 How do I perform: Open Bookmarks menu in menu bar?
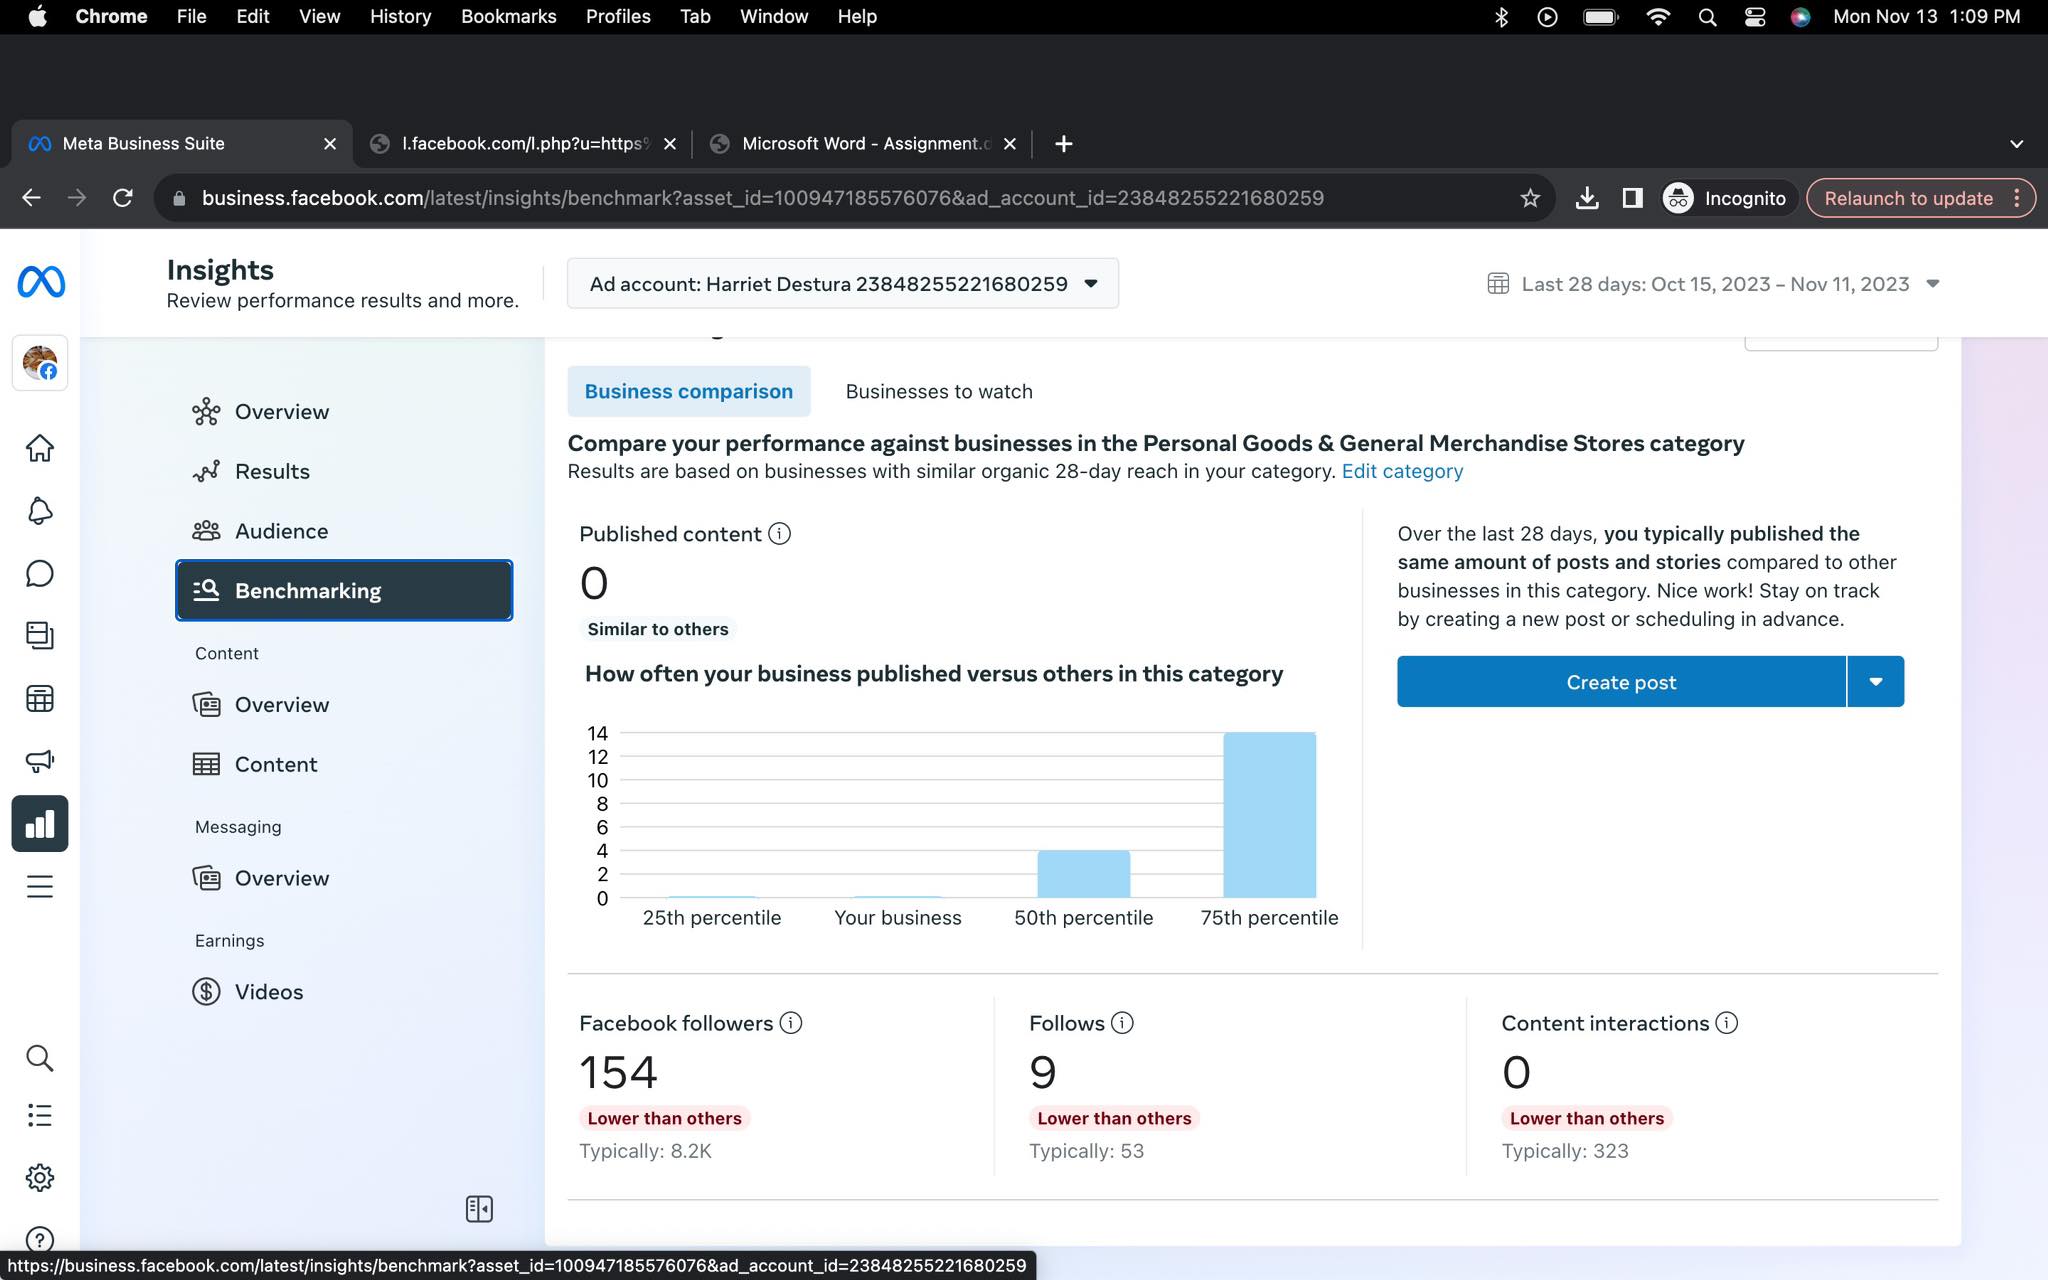(x=508, y=17)
